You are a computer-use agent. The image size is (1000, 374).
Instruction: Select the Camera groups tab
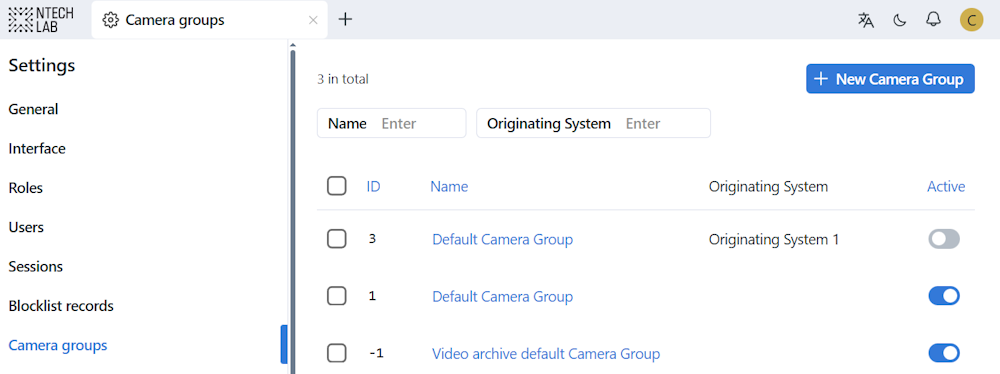tap(209, 20)
